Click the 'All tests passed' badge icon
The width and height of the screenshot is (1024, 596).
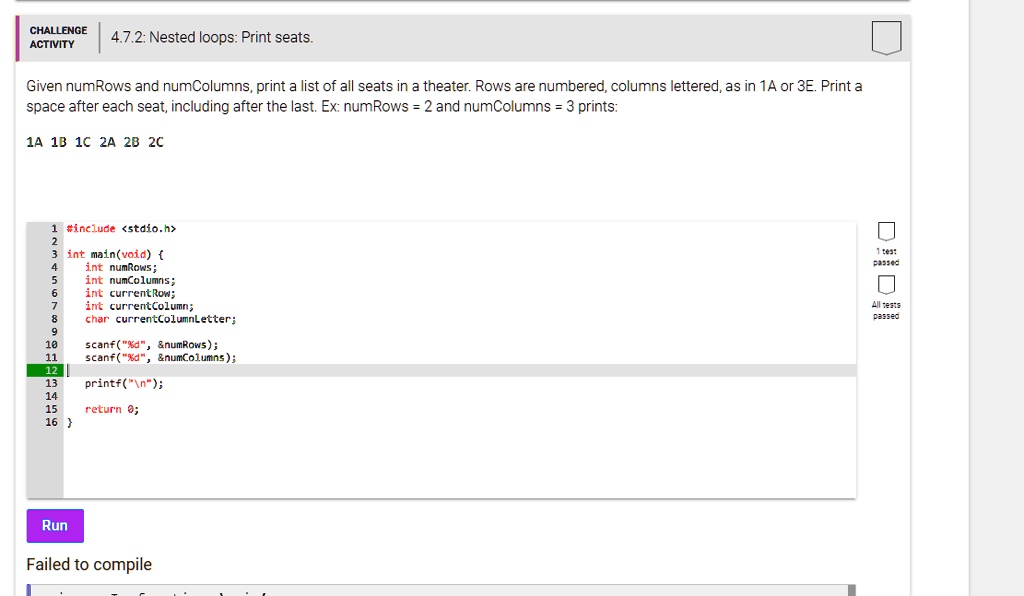coord(886,285)
